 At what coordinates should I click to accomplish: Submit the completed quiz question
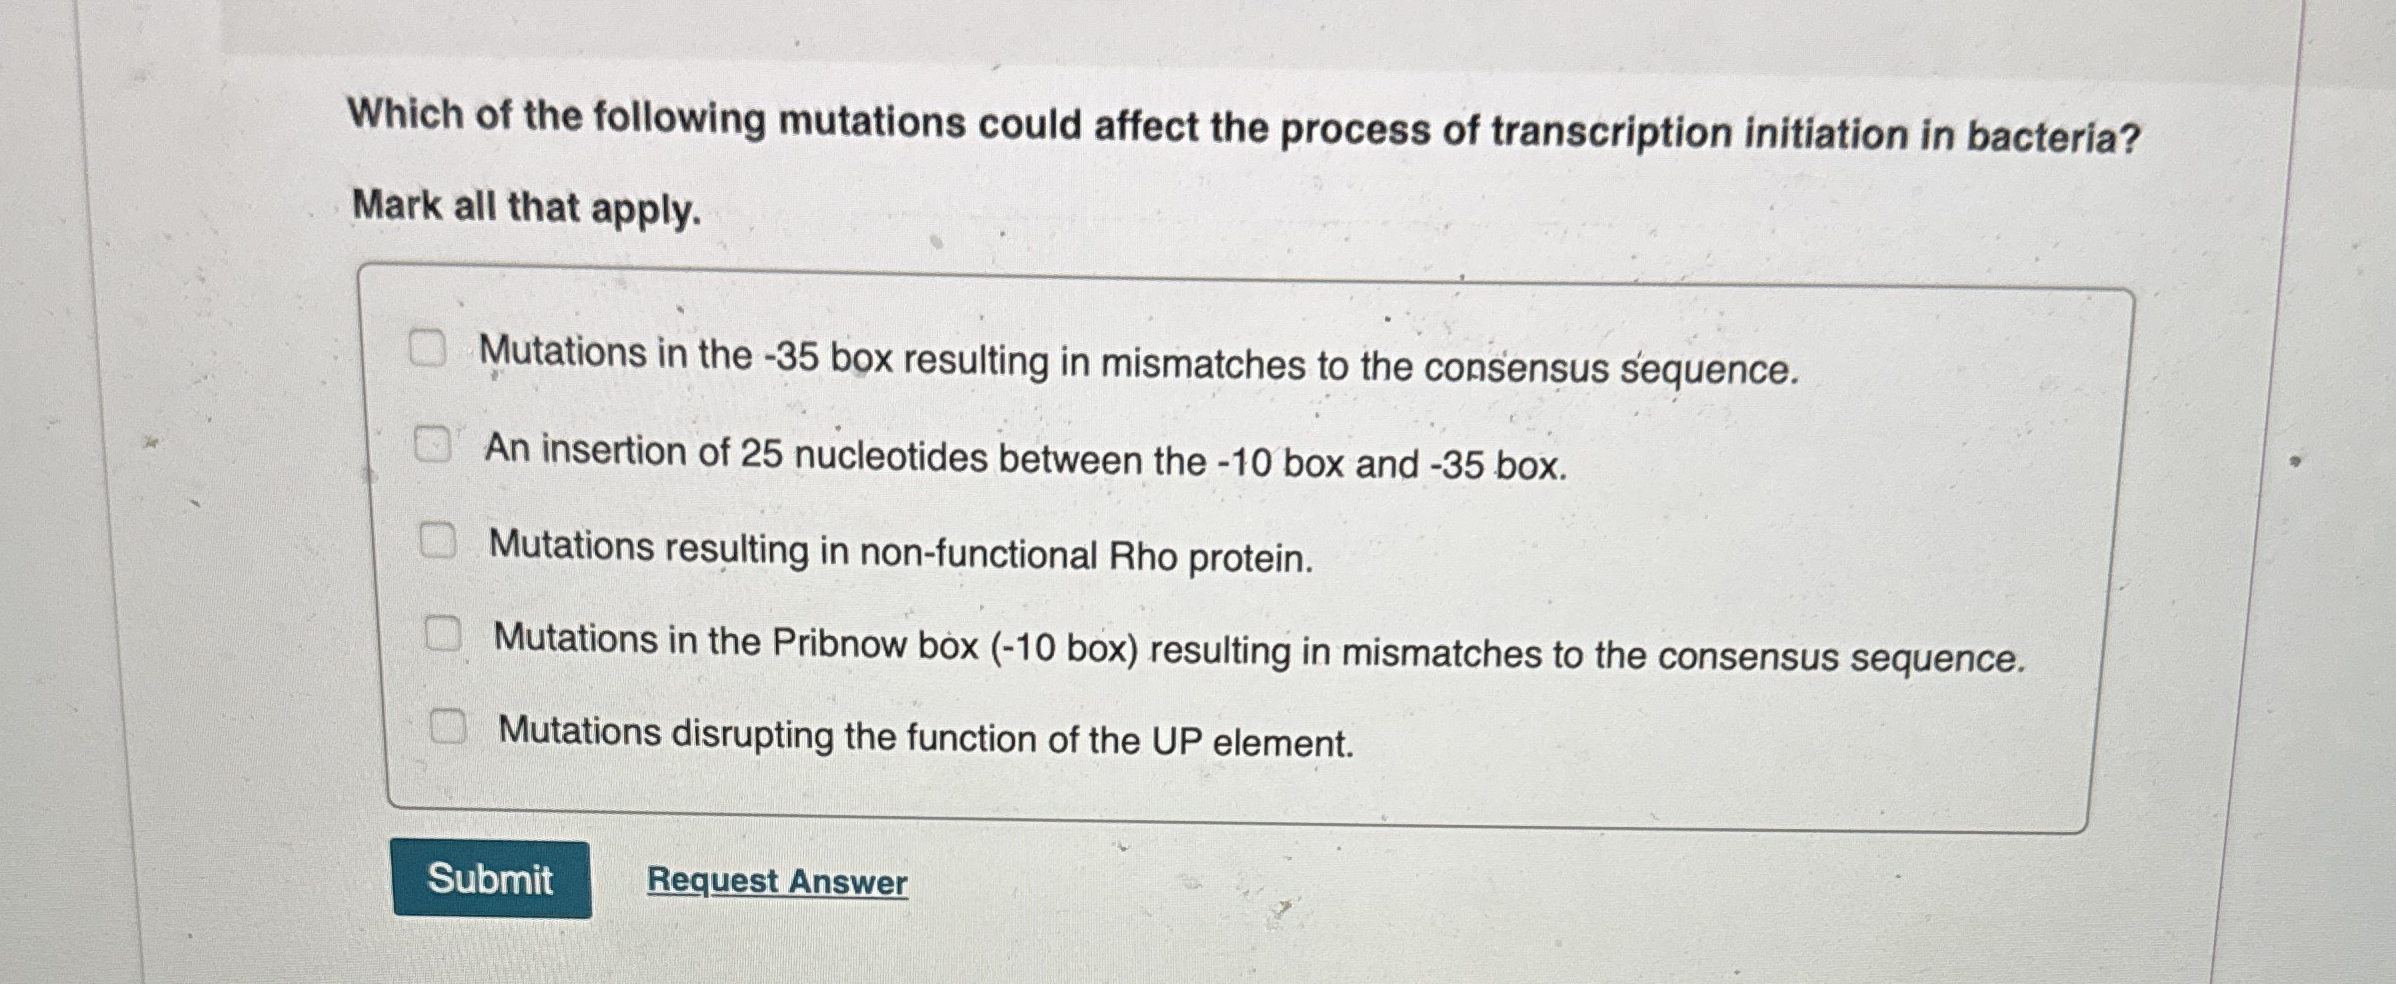[x=491, y=879]
